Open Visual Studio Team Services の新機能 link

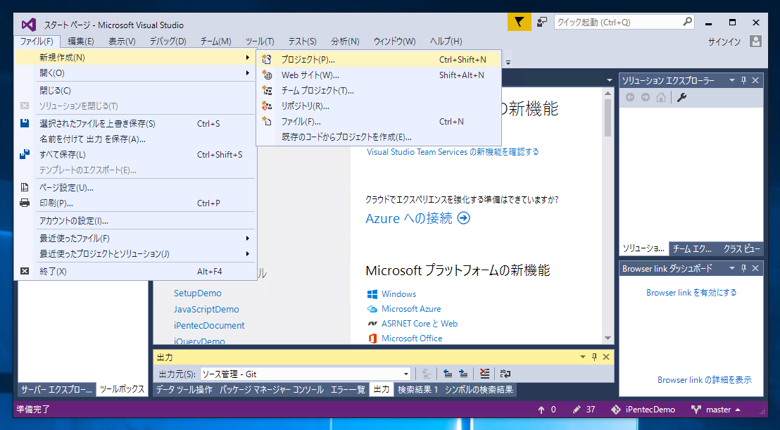coord(453,152)
